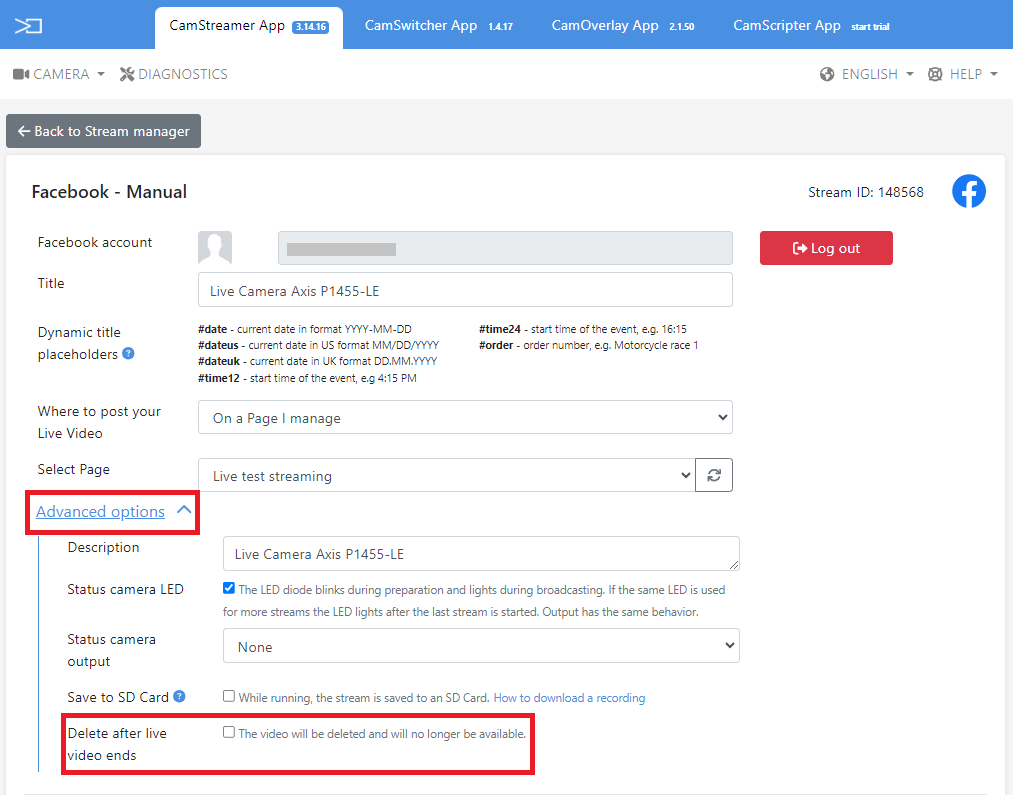Click the Title input field

pos(465,290)
